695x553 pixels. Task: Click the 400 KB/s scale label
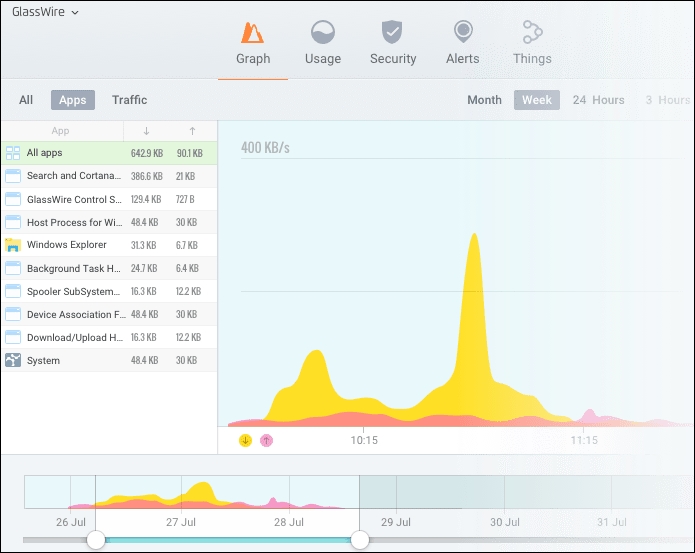[265, 148]
